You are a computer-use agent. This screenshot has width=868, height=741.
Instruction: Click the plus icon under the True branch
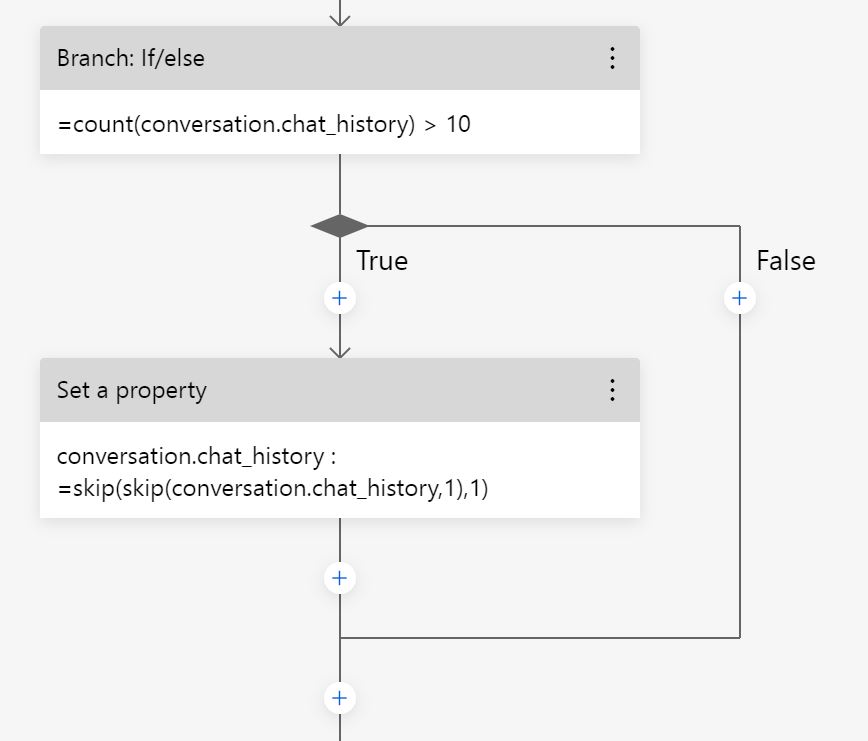click(340, 297)
